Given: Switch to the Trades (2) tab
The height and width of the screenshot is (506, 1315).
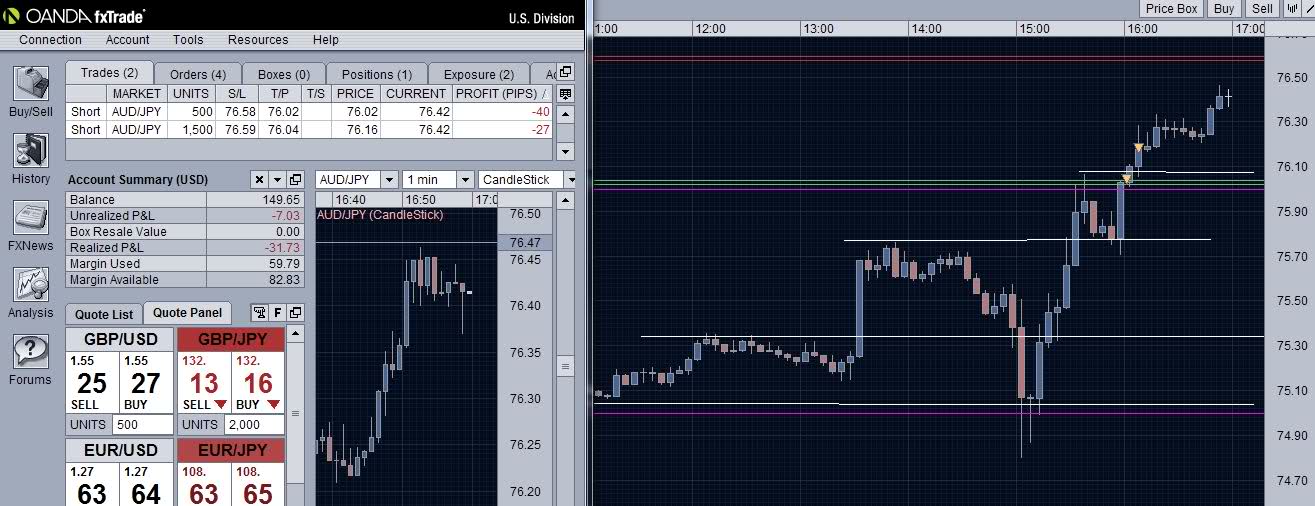Looking at the screenshot, I should coord(109,73).
